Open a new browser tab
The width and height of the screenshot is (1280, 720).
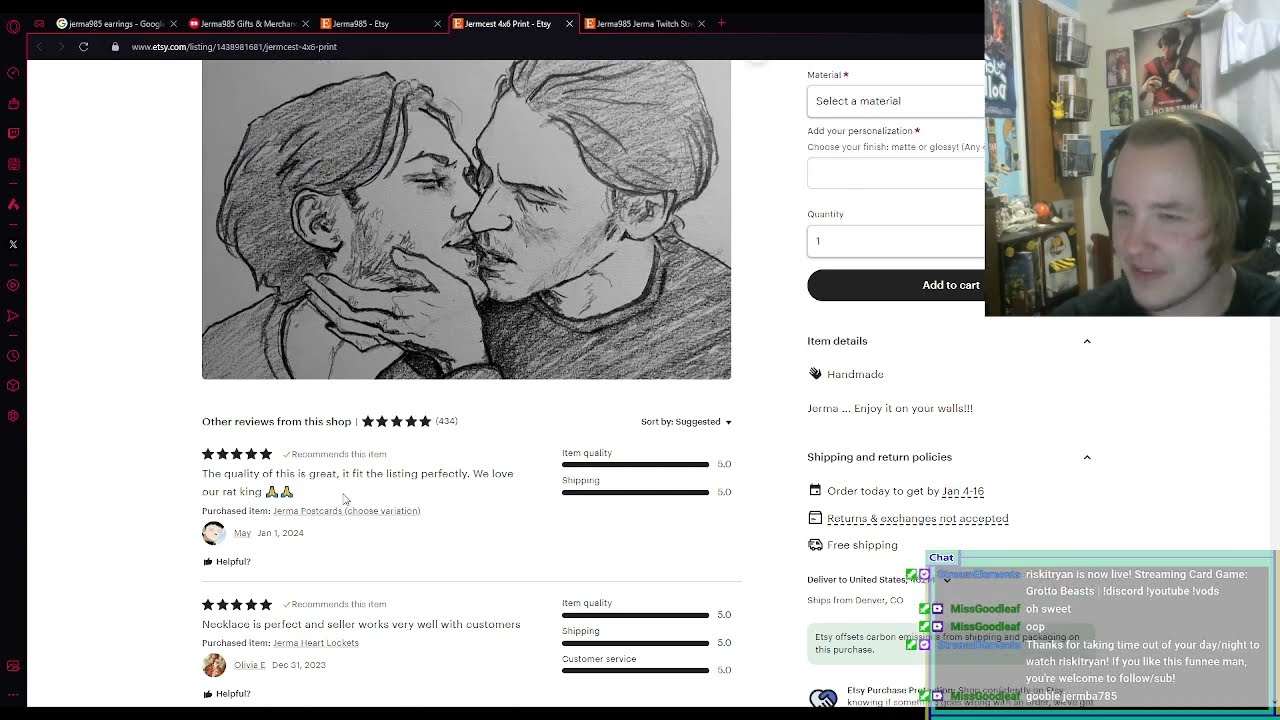[x=721, y=23]
